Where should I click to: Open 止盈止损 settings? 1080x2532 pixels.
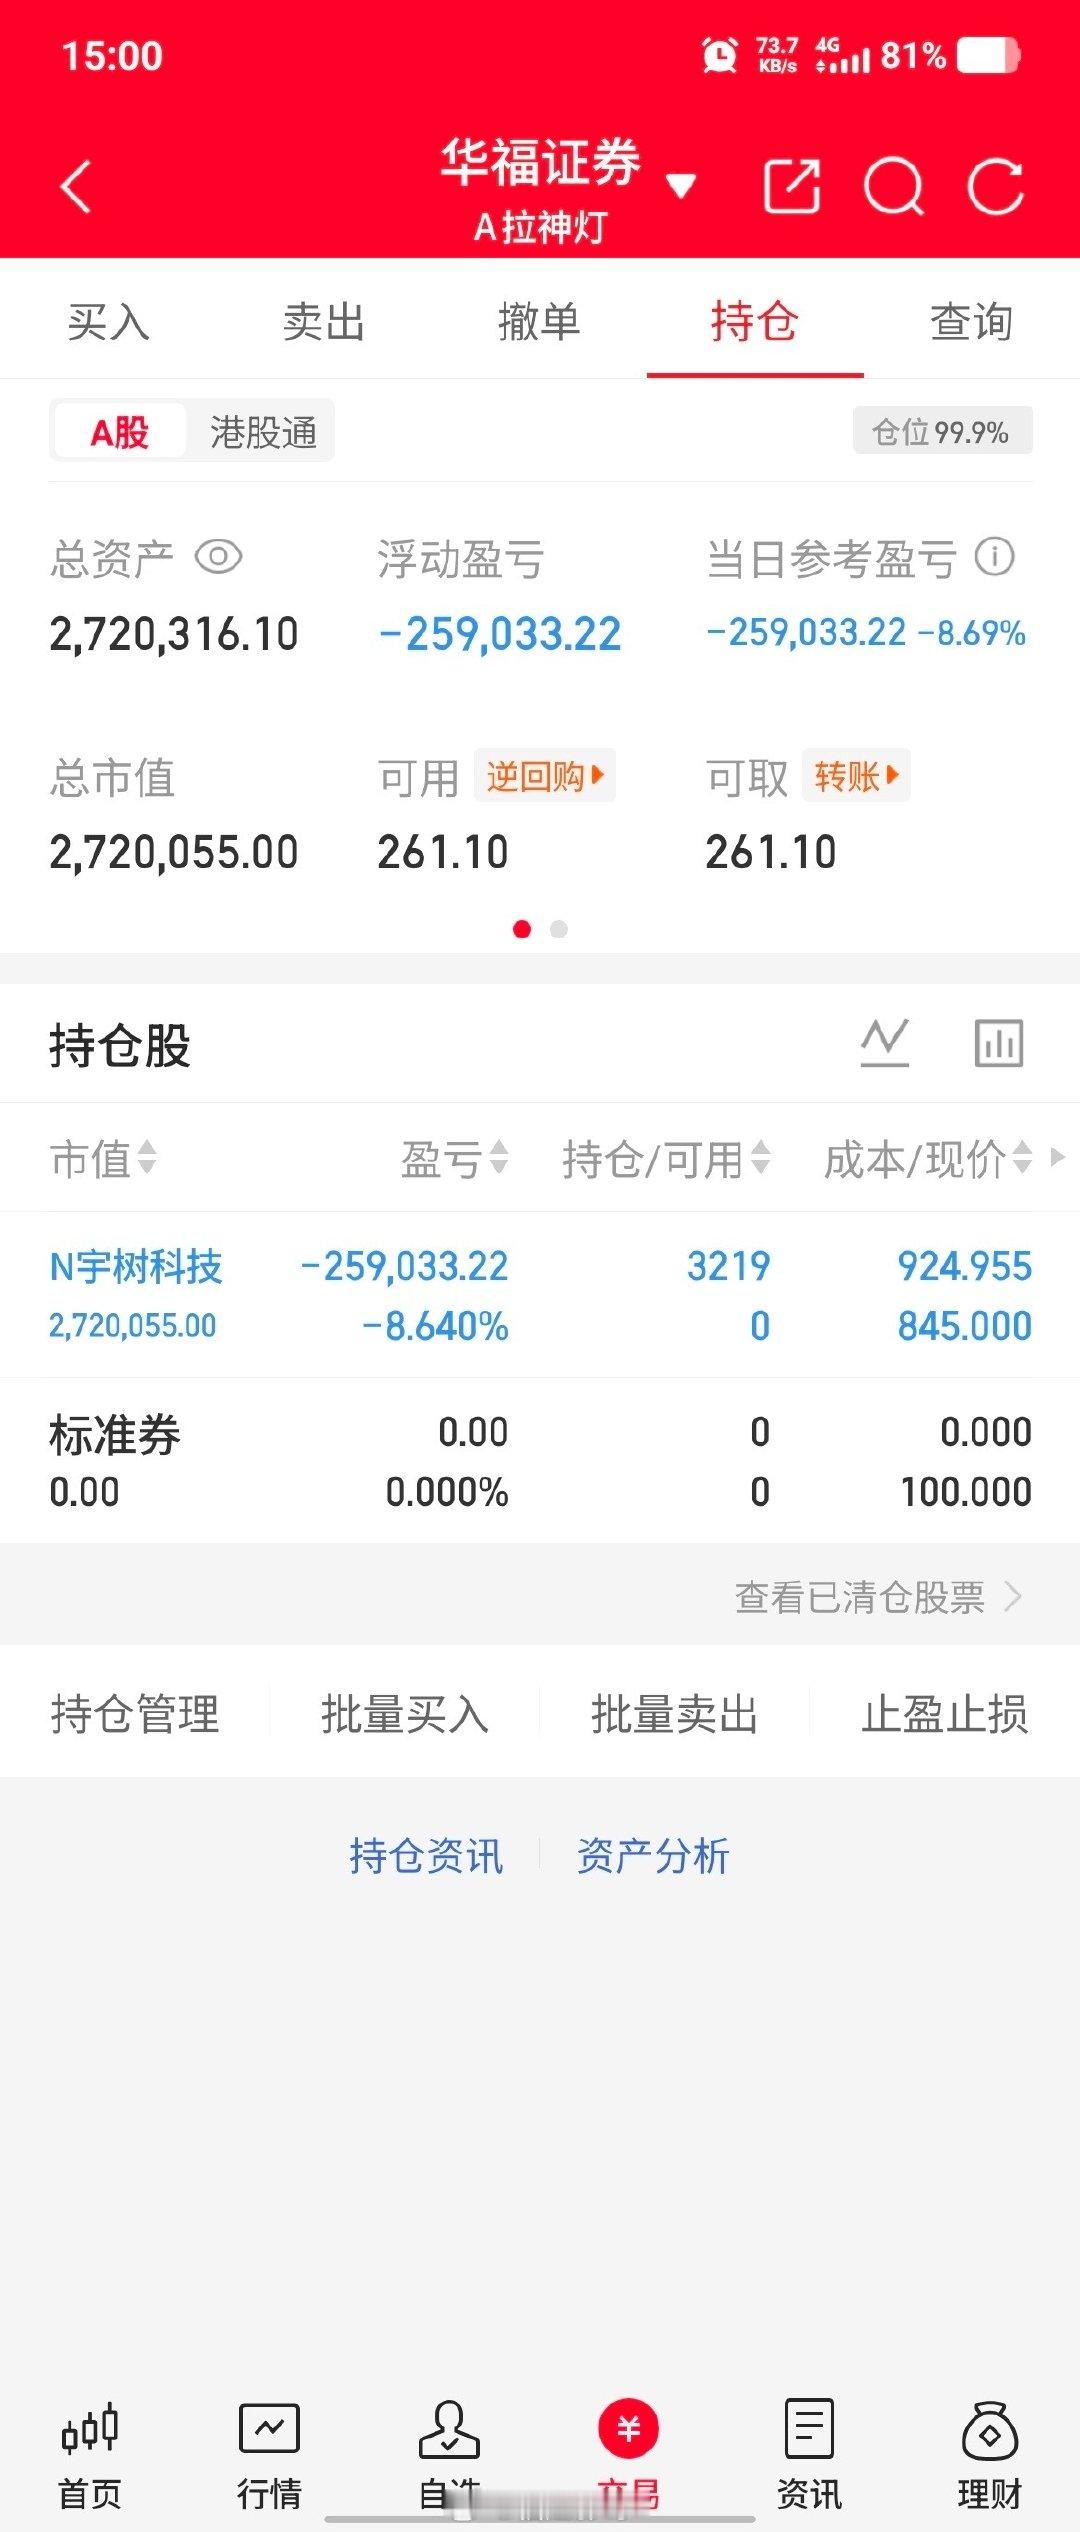(945, 1713)
